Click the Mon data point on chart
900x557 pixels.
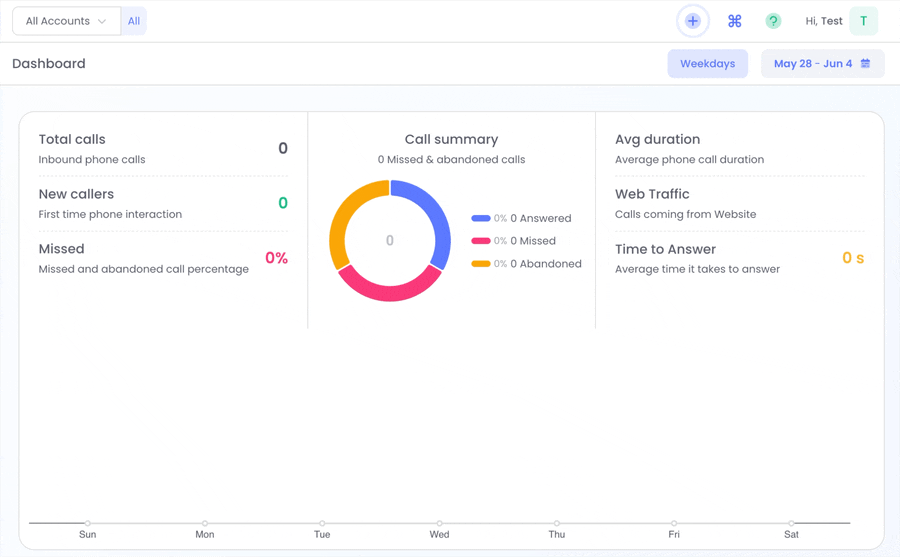pos(205,523)
